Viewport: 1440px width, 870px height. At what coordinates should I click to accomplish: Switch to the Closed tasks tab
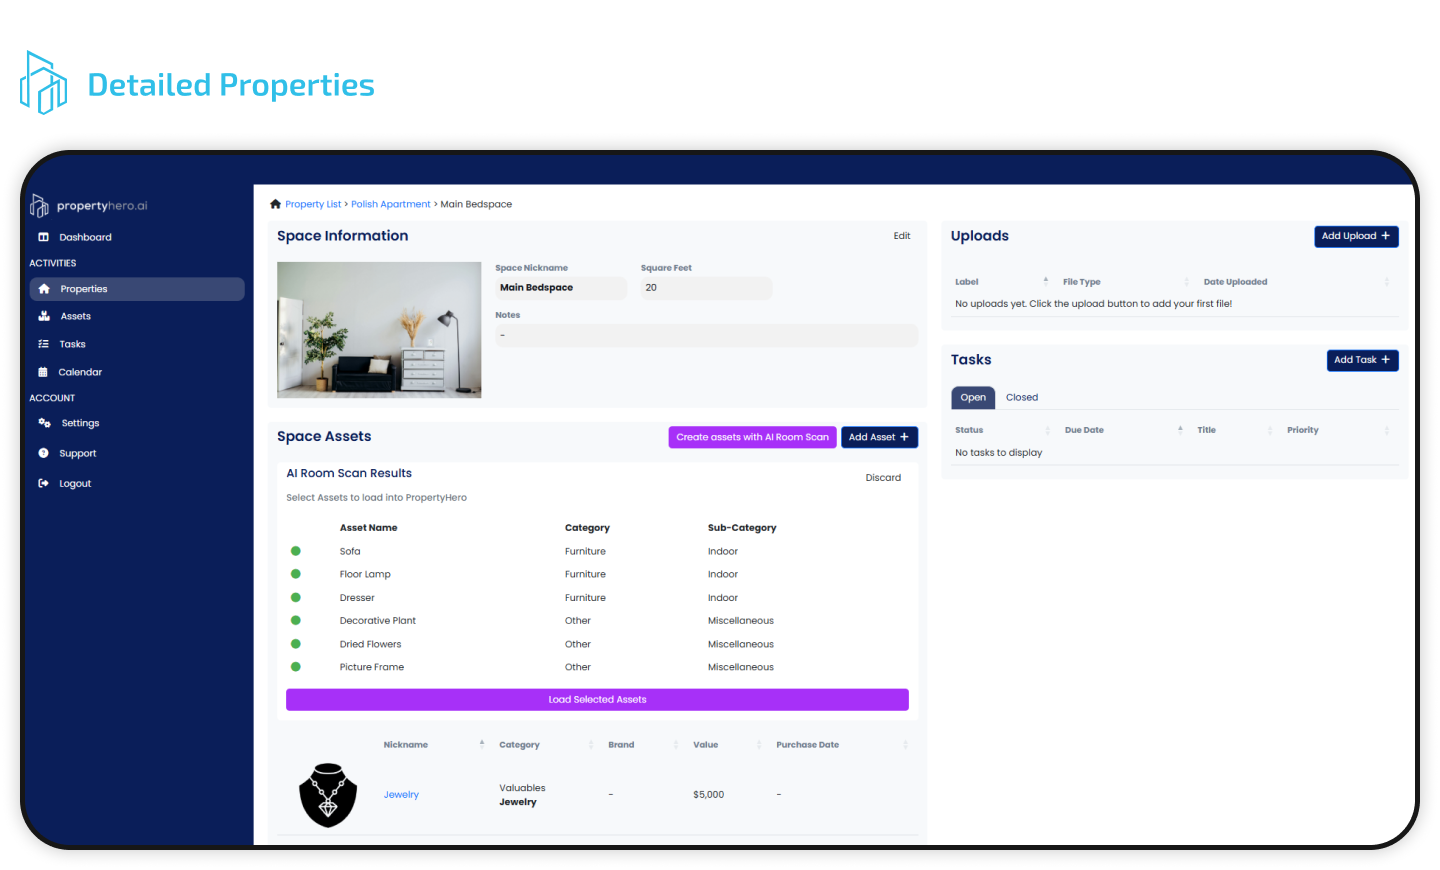(x=1021, y=398)
